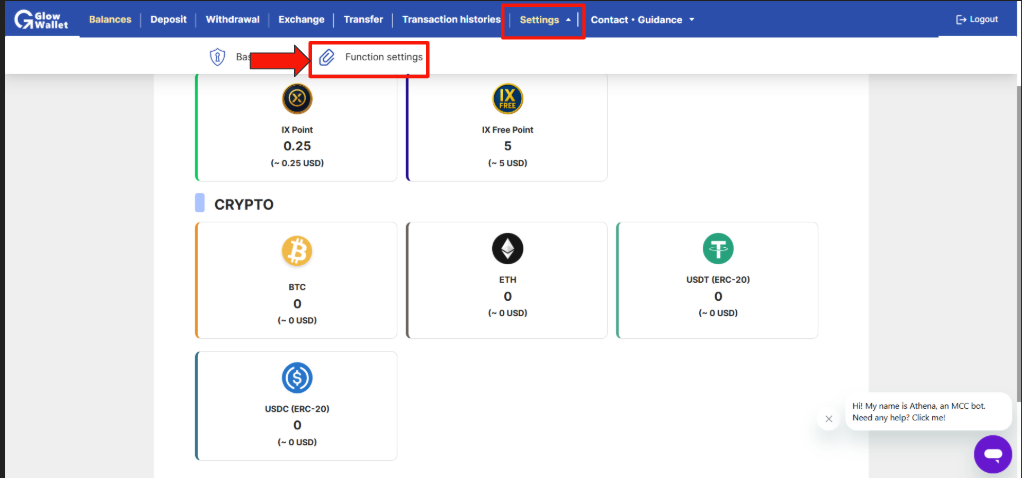Click the USDC dollar coin icon
The image size is (1022, 478).
297,378
